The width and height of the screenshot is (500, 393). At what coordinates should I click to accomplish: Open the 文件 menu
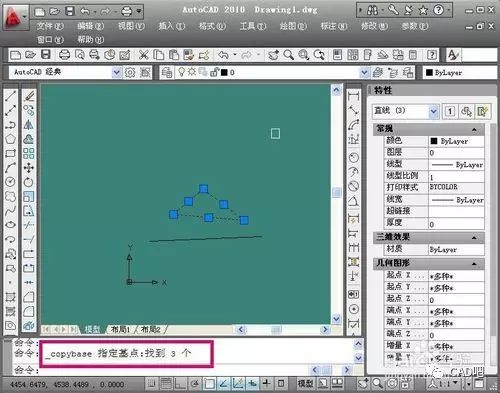(x=50, y=26)
